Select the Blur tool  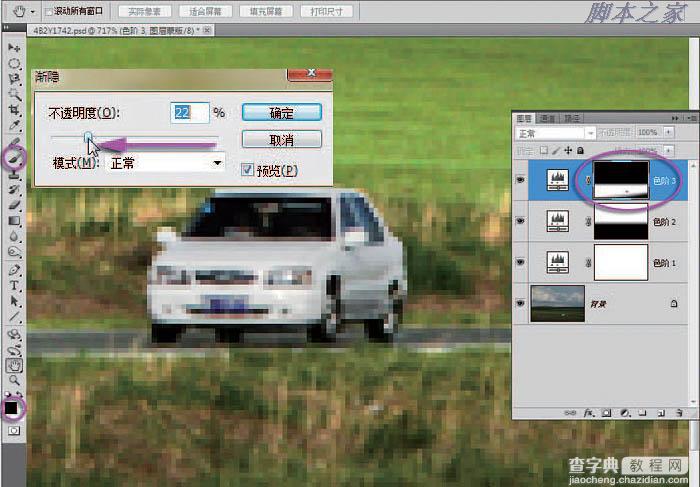click(14, 236)
